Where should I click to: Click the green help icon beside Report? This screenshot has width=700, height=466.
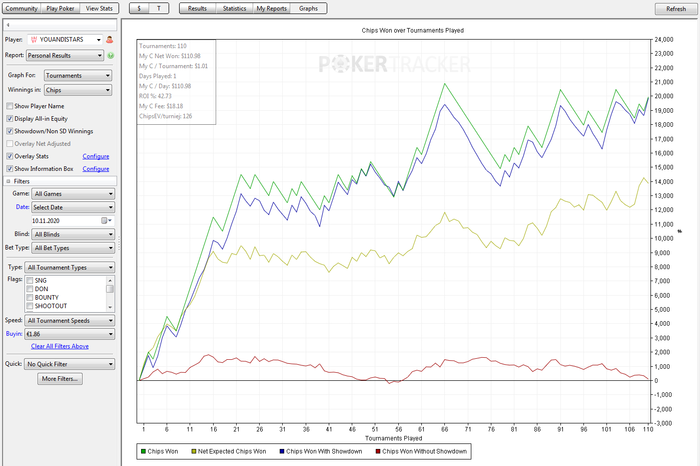coord(110,55)
